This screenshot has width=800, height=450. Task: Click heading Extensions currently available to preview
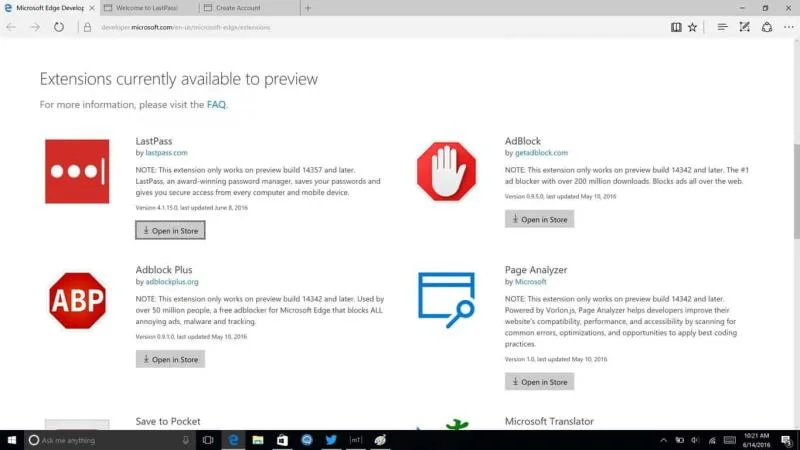pyautogui.click(x=179, y=79)
